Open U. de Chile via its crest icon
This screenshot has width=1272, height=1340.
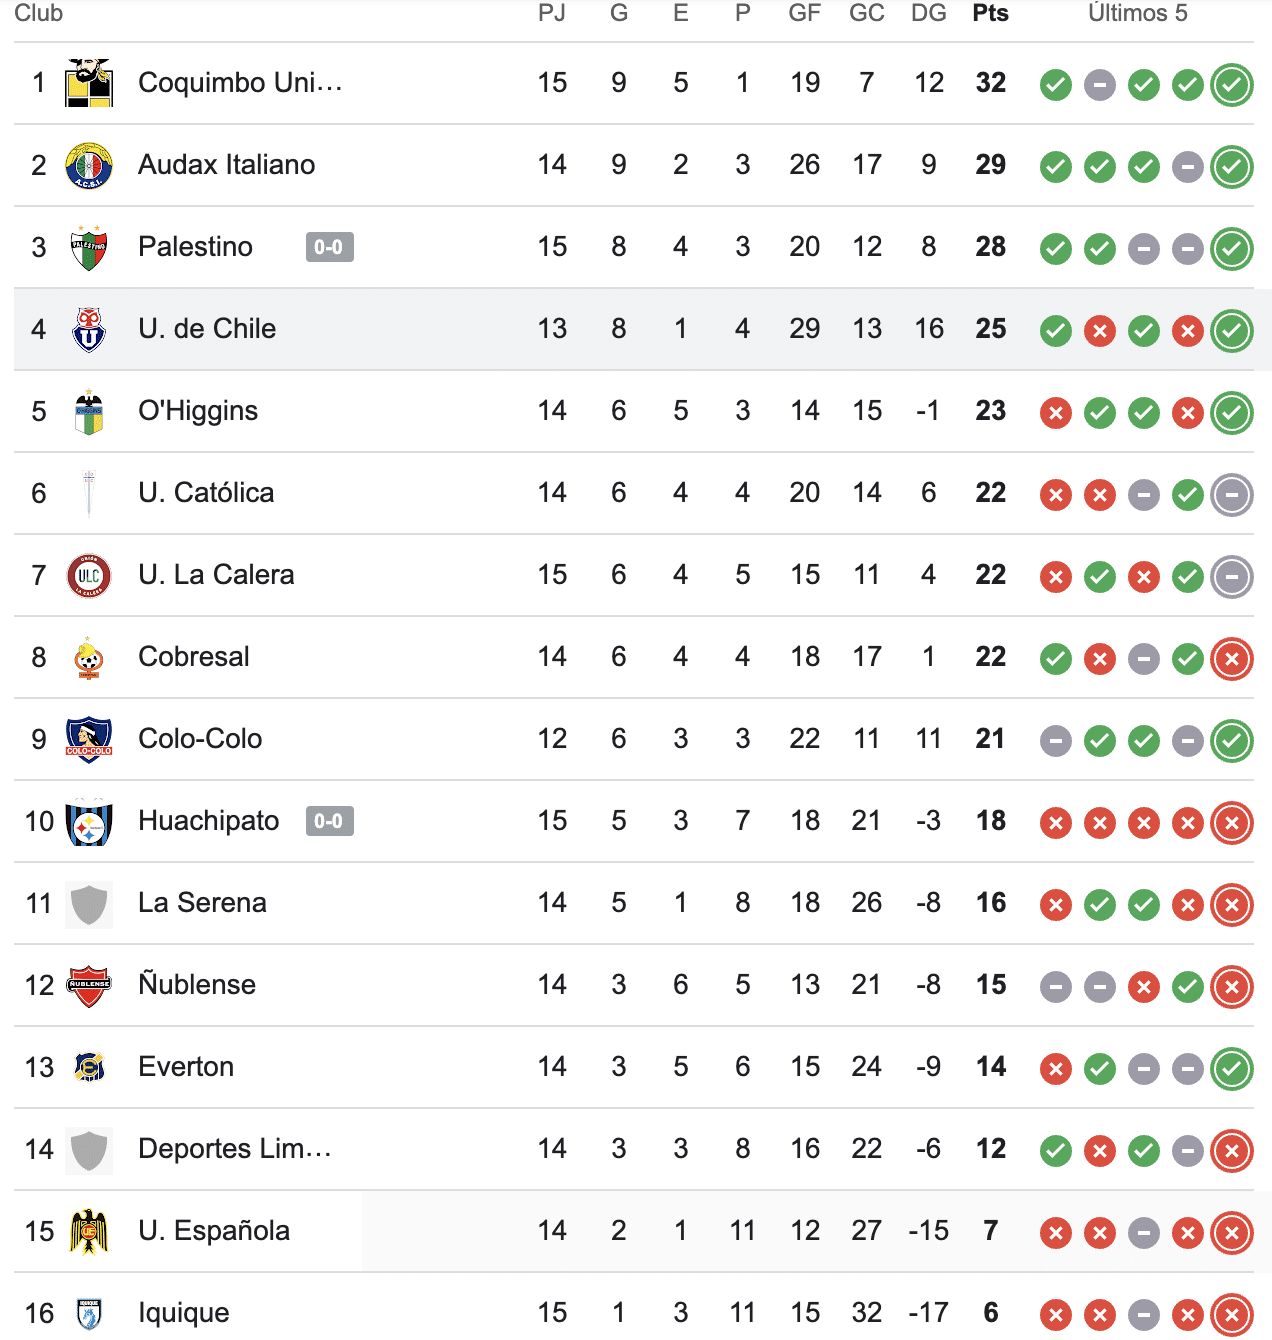point(89,329)
